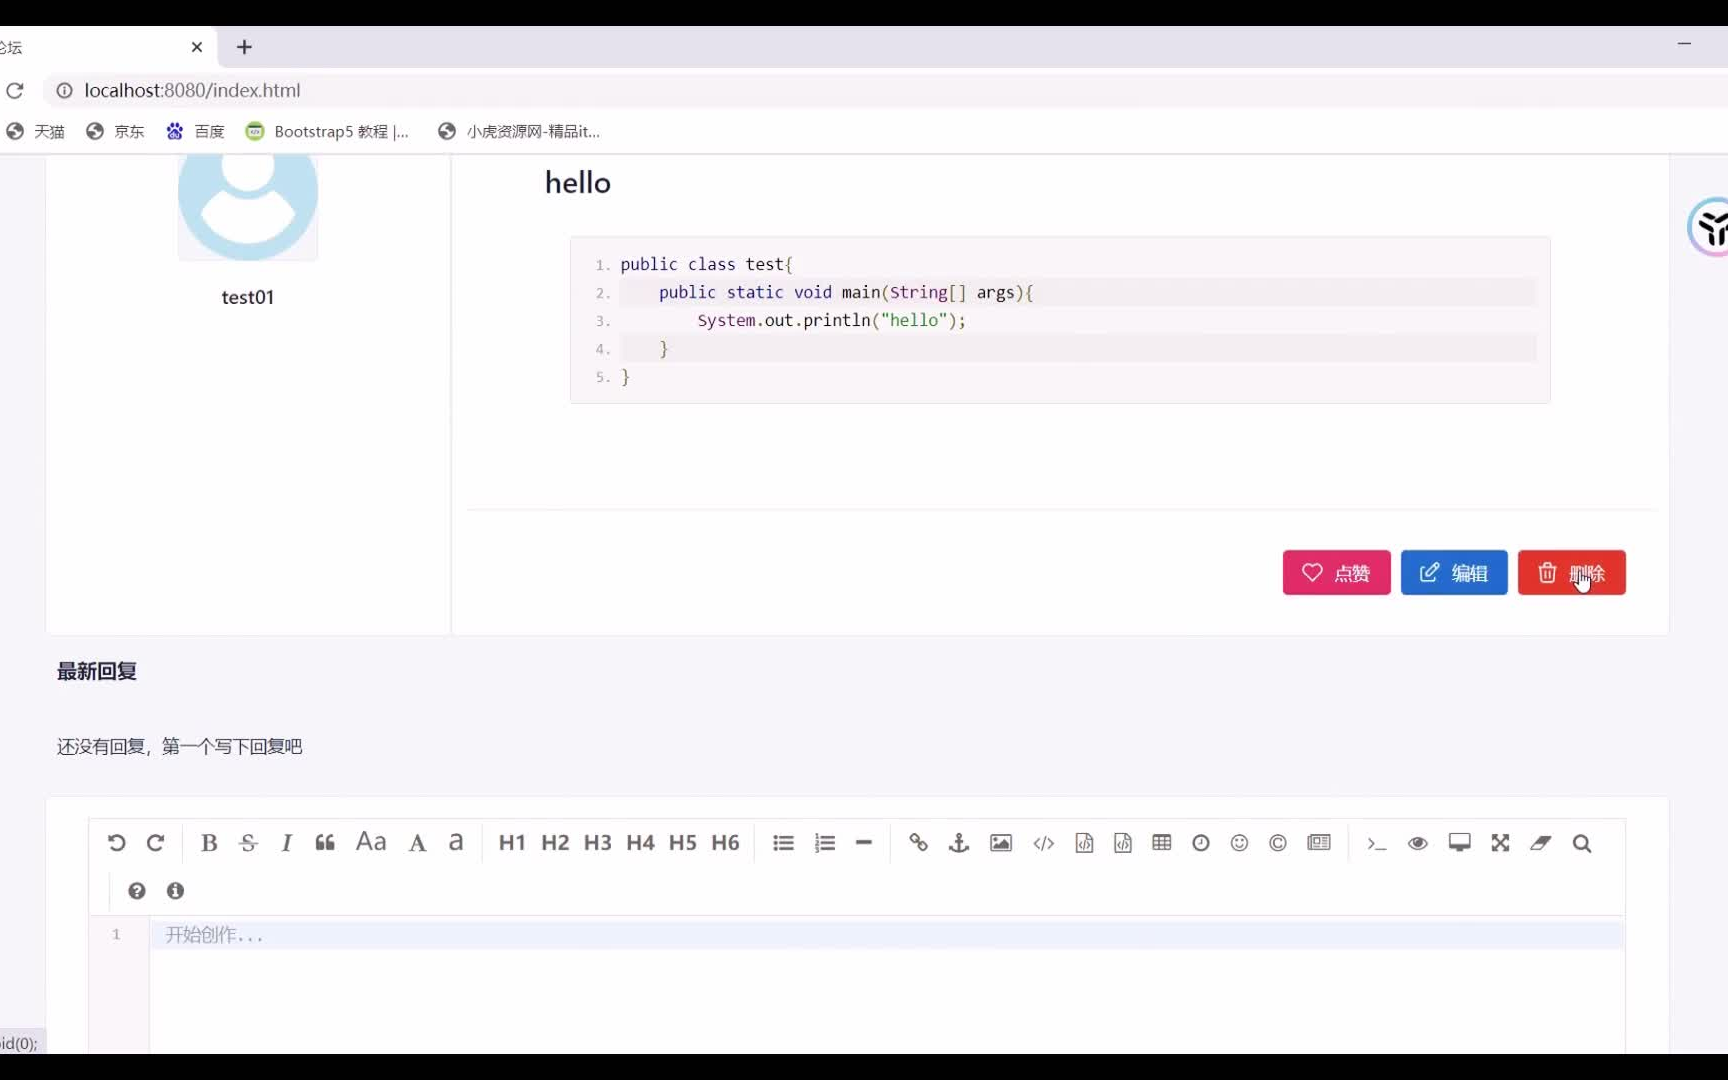The height and width of the screenshot is (1080, 1728).
Task: Toggle the live preview pane with the eye icon
Action: (x=1418, y=843)
